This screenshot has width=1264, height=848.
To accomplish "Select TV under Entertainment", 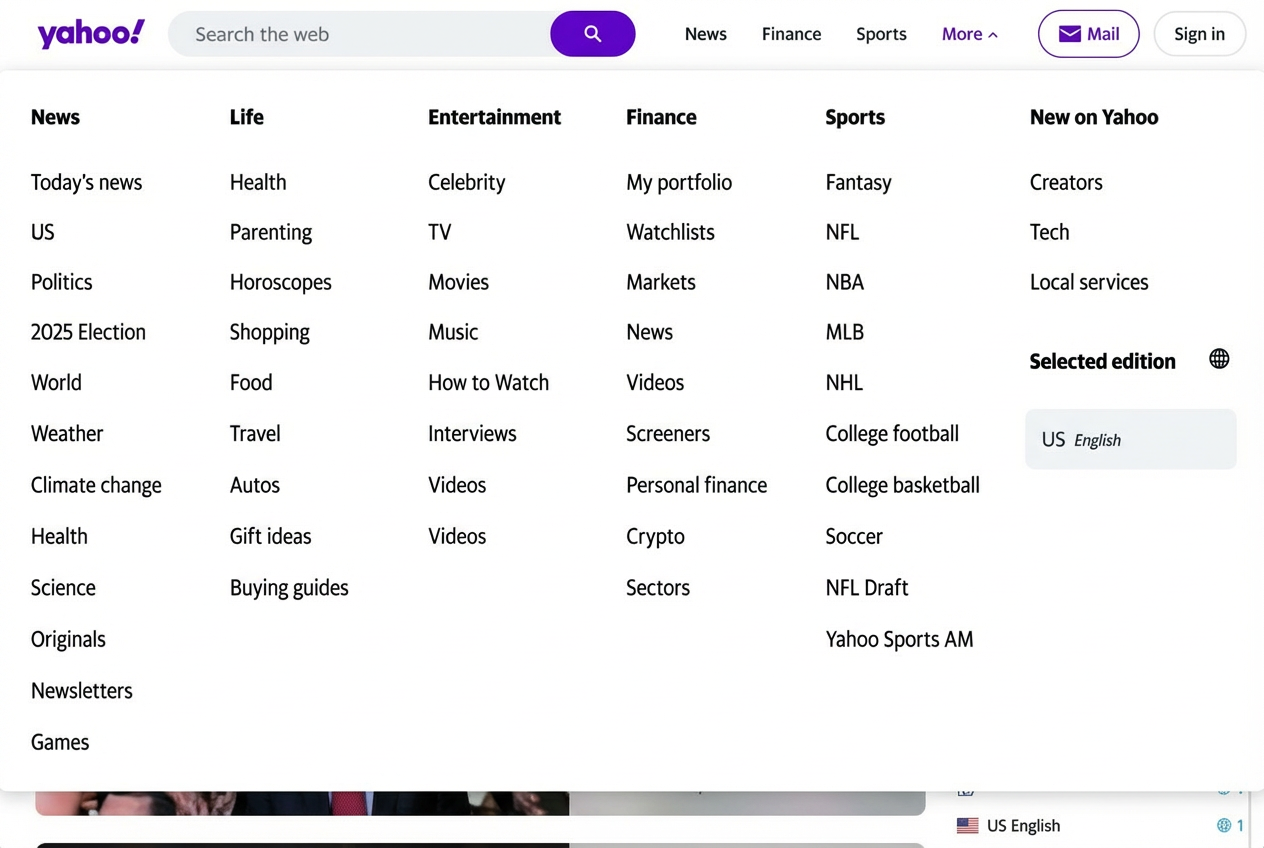I will [x=440, y=232].
